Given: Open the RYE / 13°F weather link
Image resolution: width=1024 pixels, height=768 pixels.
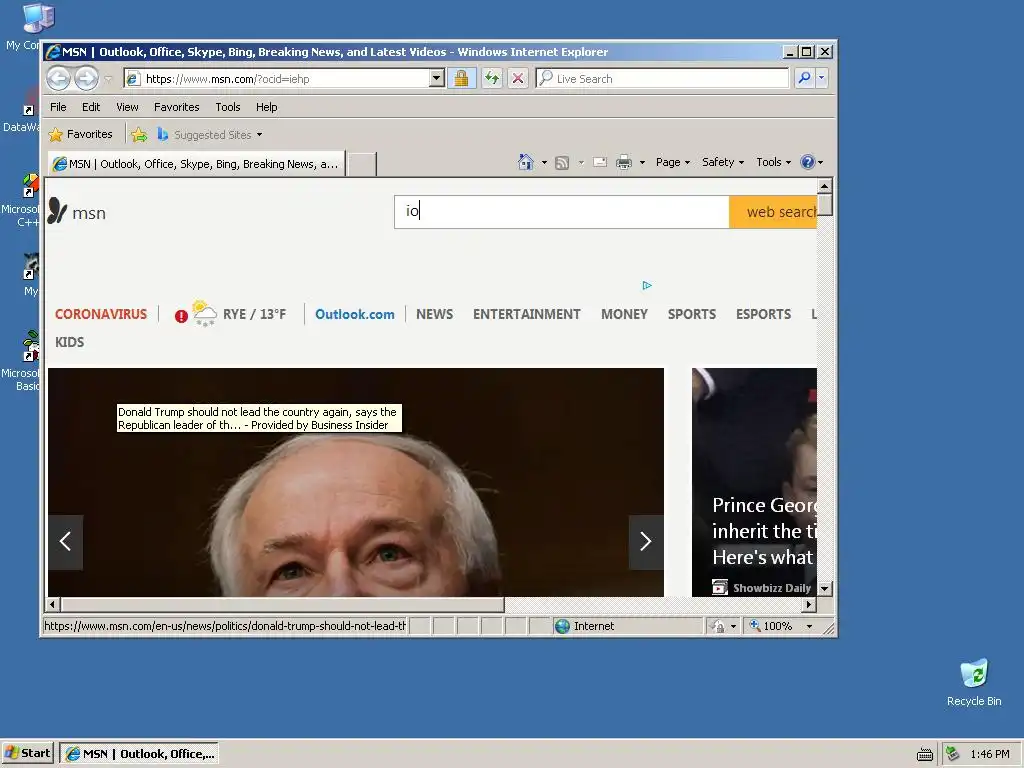Looking at the screenshot, I should [254, 314].
